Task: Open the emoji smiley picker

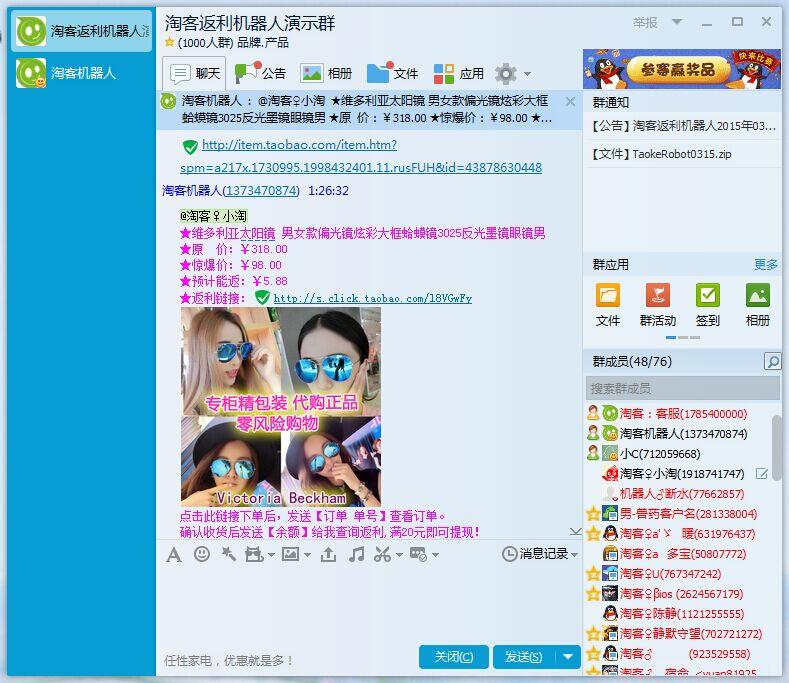Action: pyautogui.click(x=202, y=554)
